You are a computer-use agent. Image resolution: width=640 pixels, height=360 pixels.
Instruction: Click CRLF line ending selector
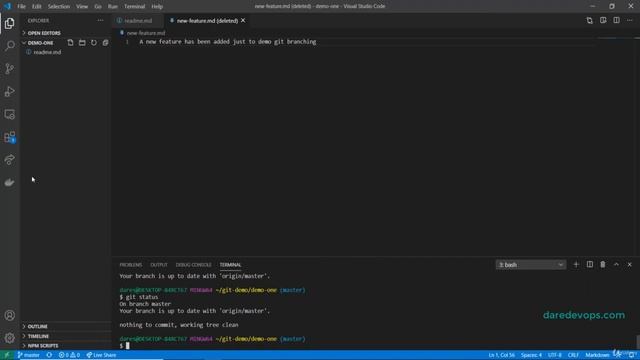coord(573,355)
